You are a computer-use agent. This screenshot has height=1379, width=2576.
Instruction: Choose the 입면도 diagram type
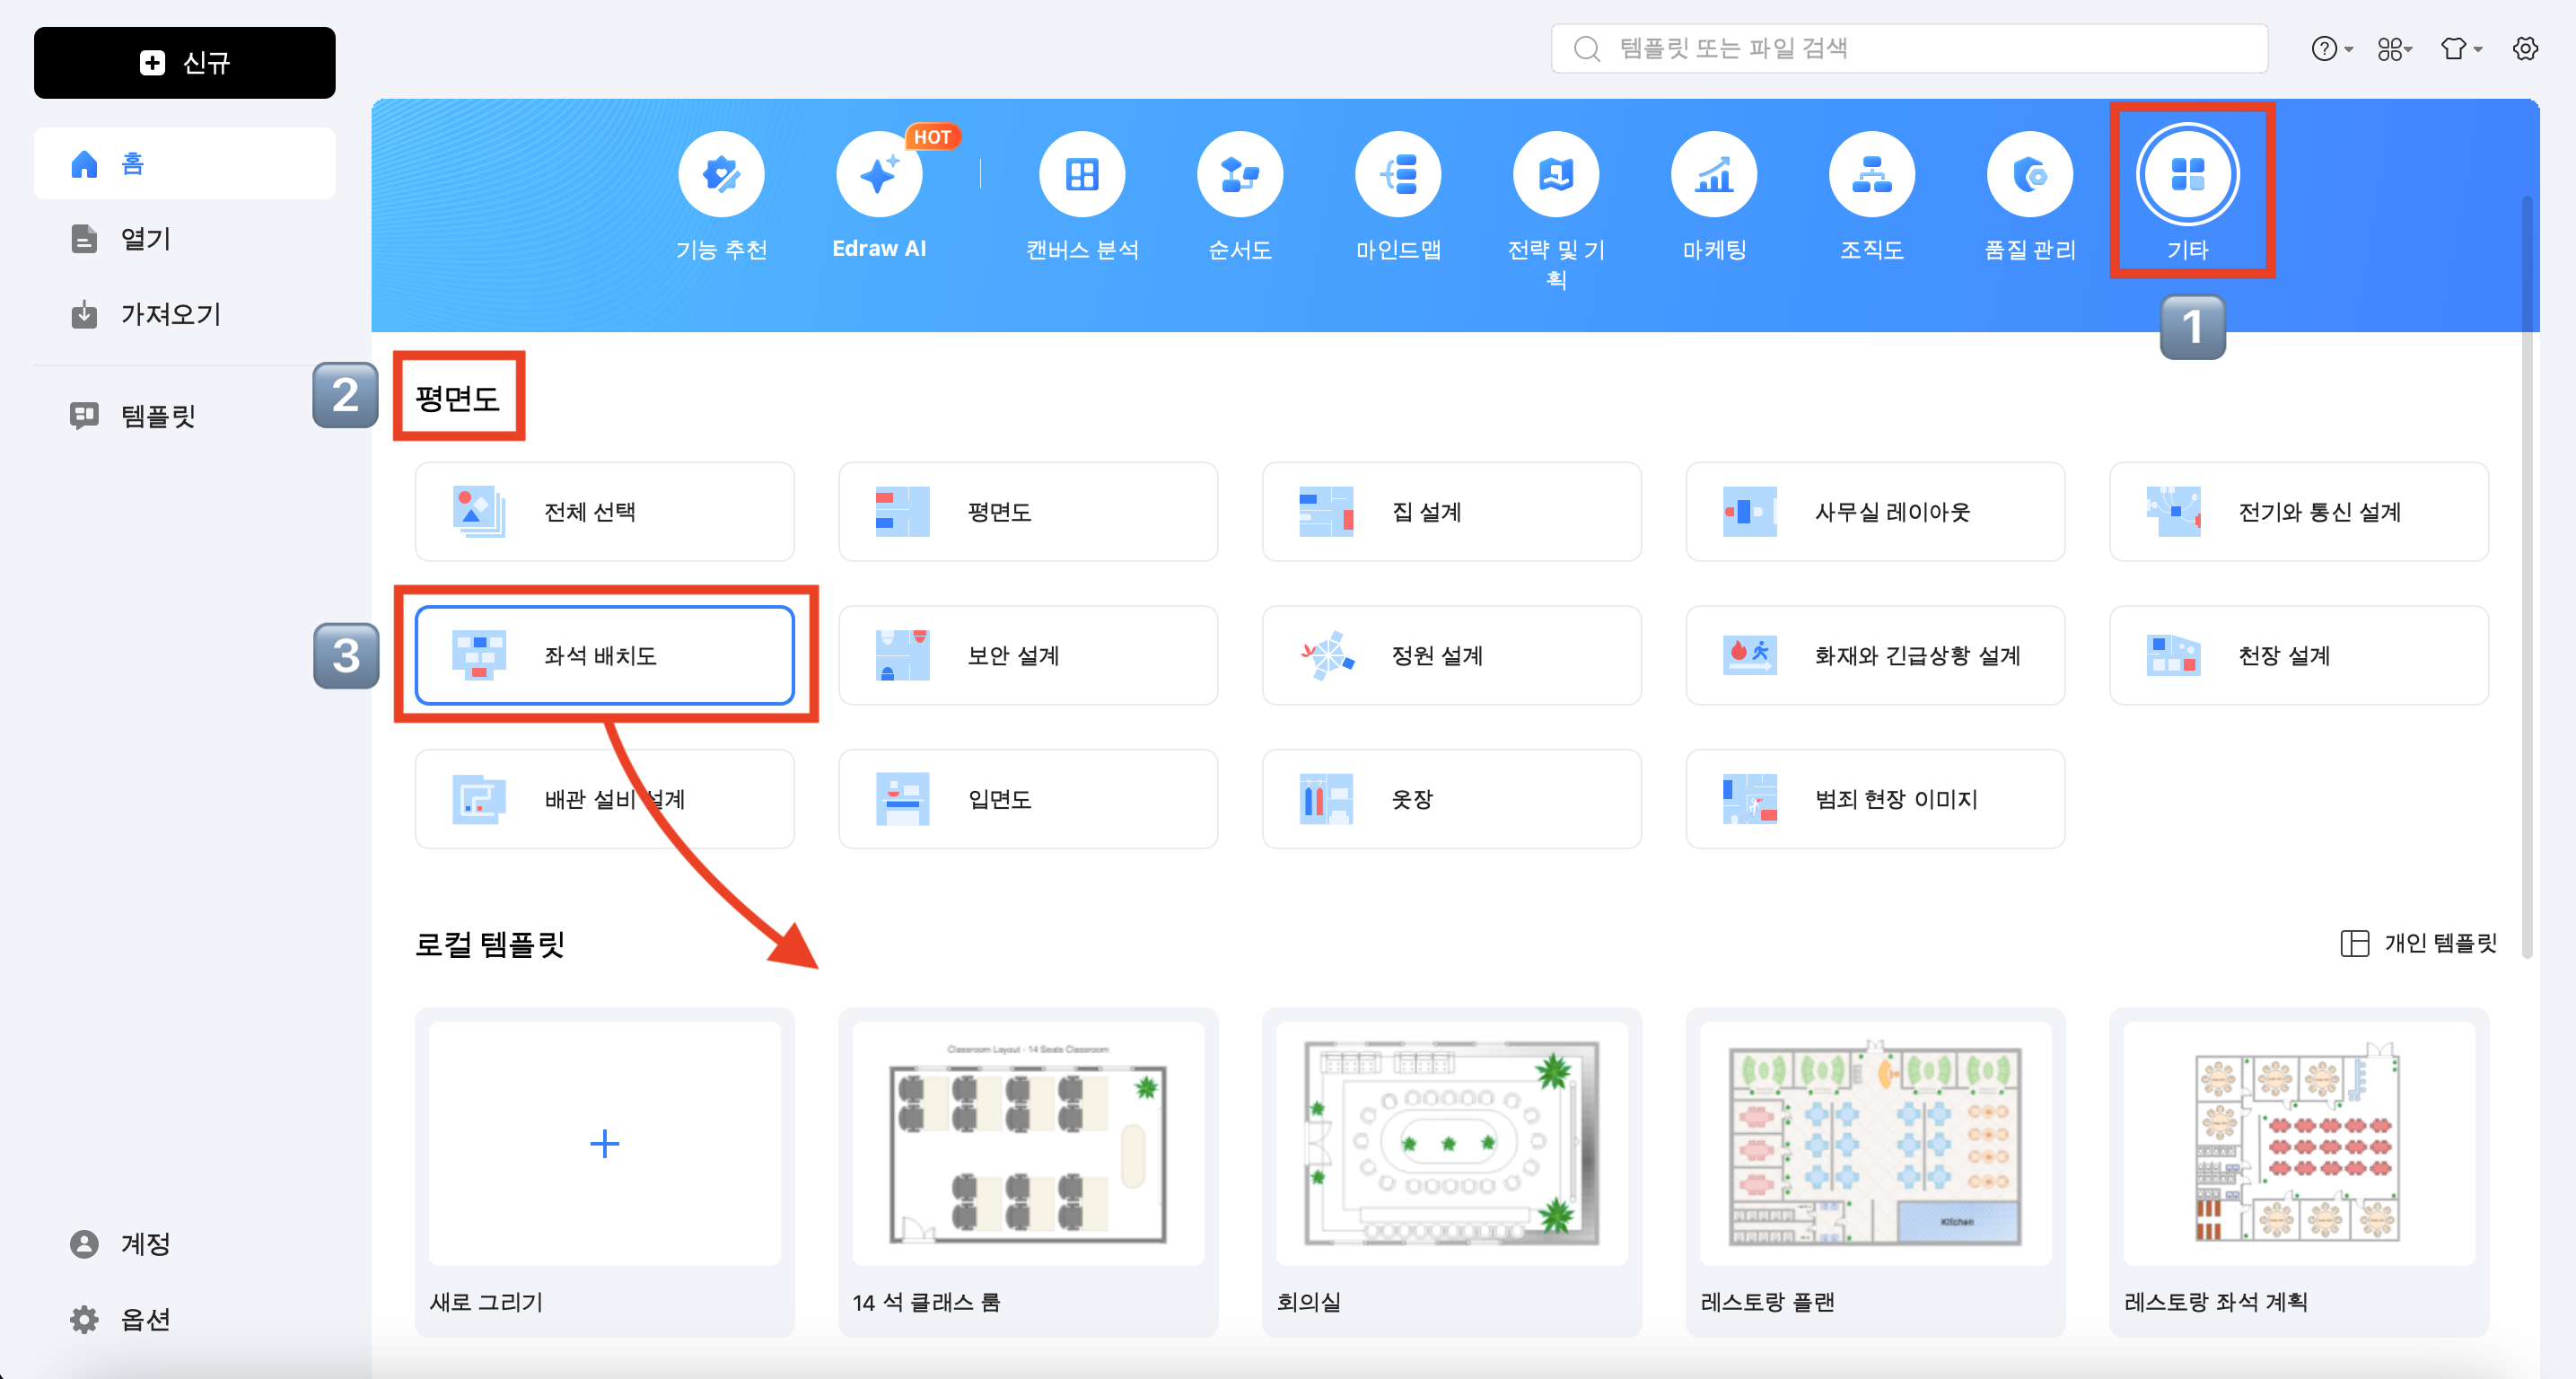coord(1028,800)
